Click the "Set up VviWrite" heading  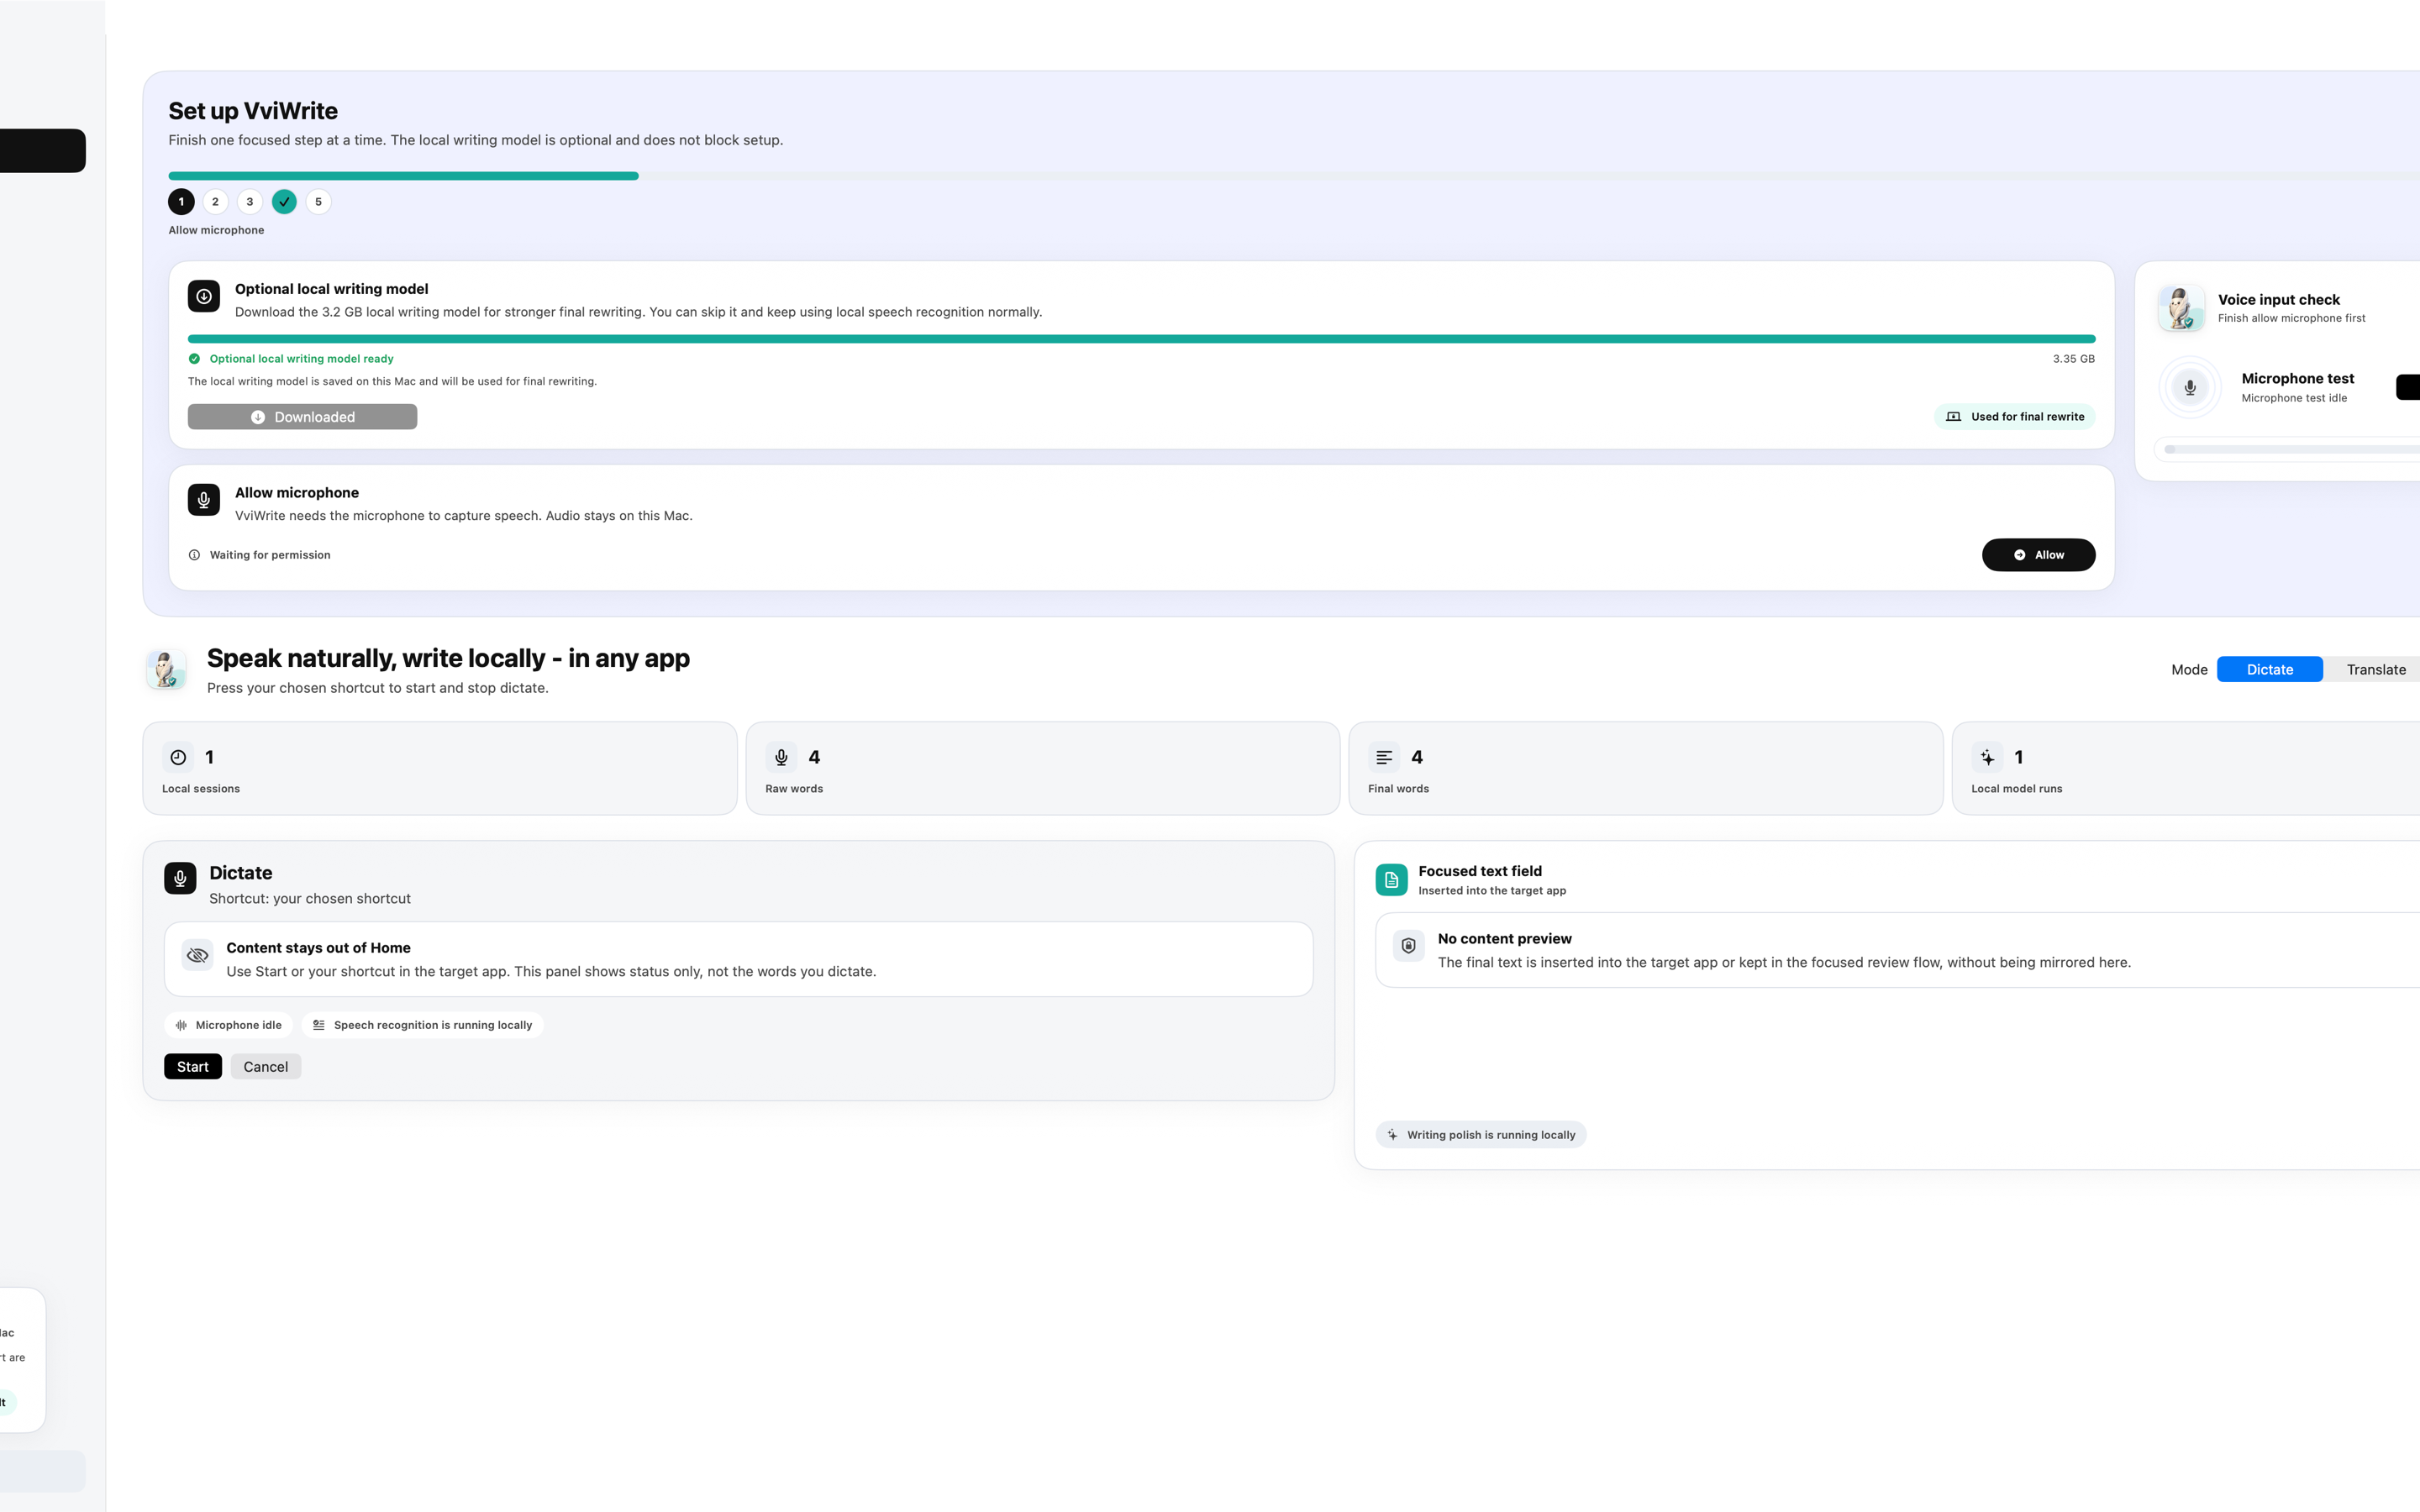(x=253, y=111)
